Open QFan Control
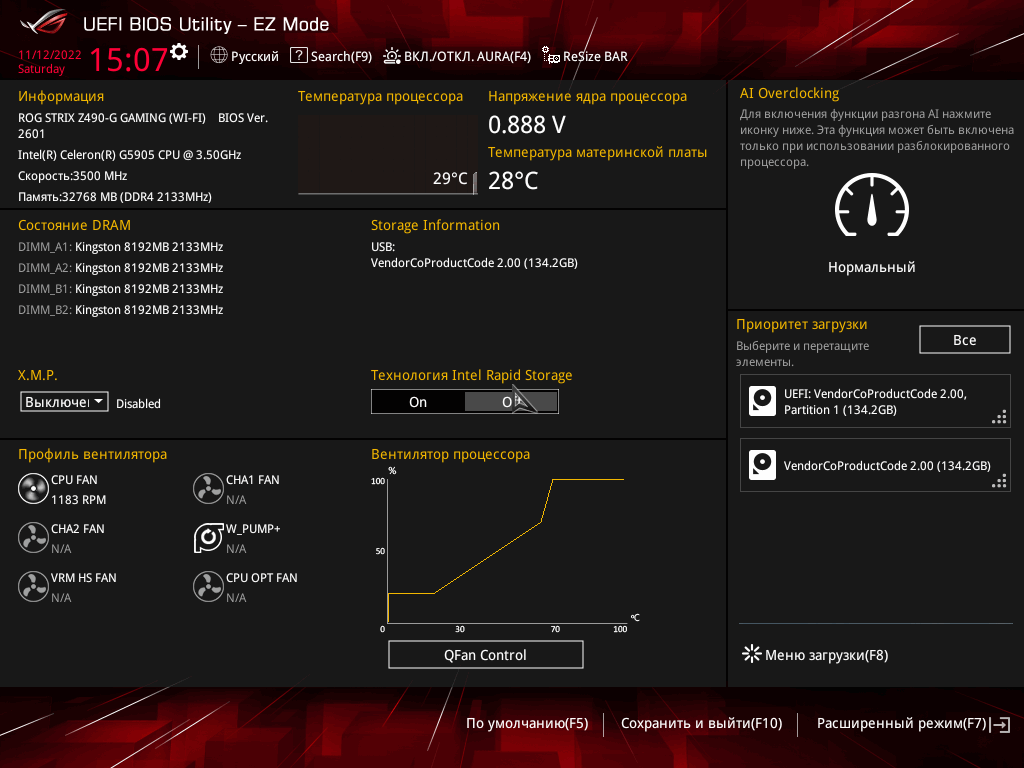 point(485,655)
